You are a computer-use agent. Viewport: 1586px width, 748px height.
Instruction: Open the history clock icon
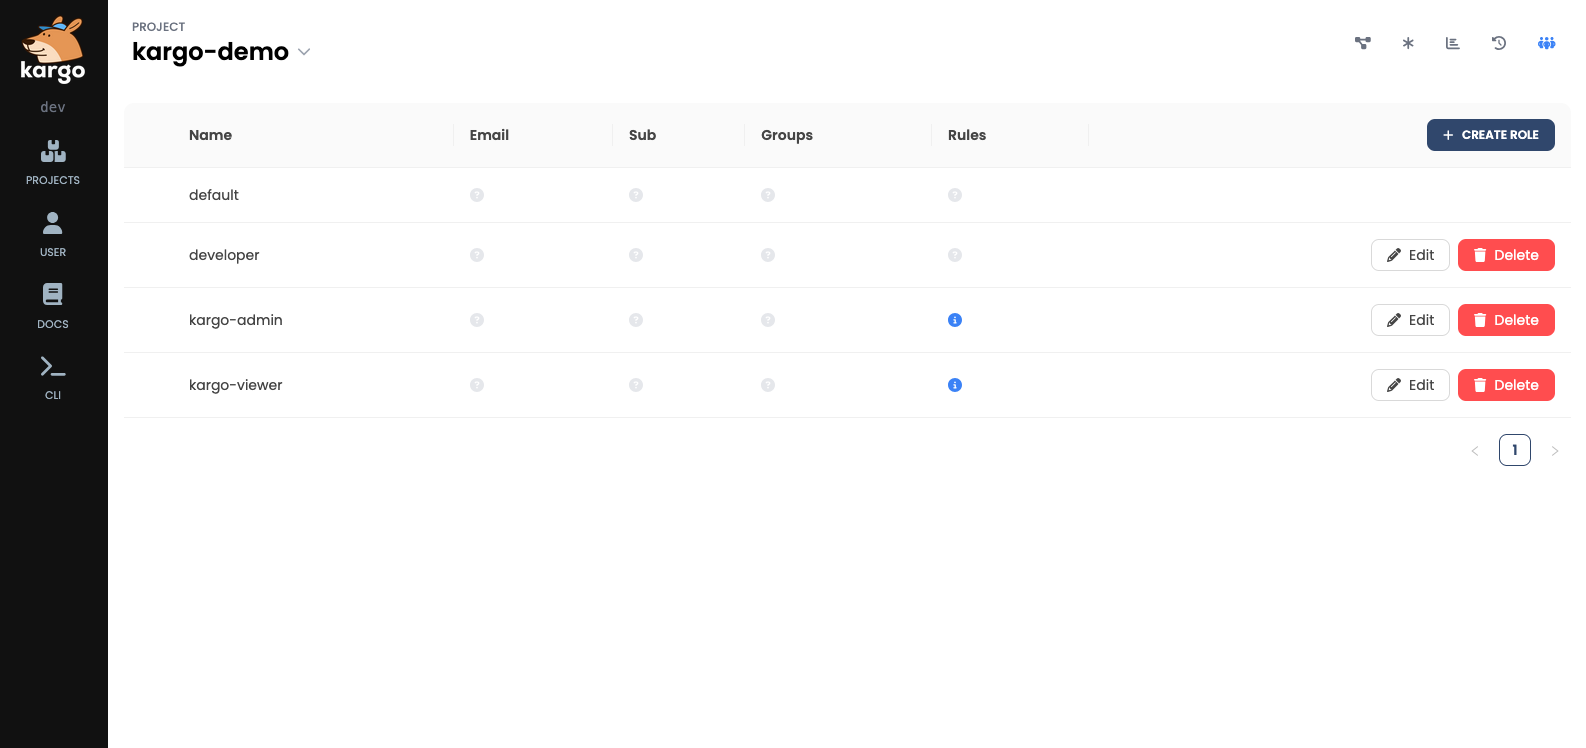pos(1499,43)
